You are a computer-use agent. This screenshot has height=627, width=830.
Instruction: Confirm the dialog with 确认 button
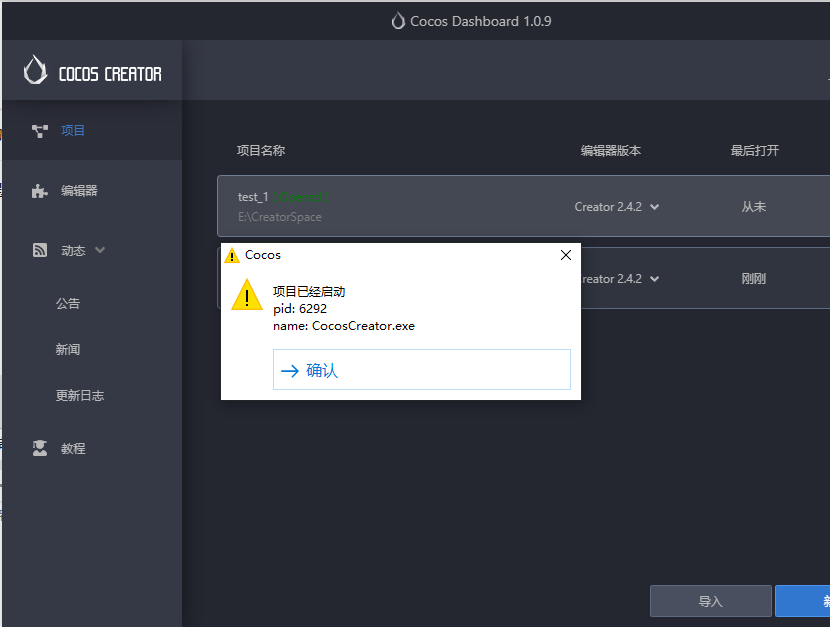point(421,369)
